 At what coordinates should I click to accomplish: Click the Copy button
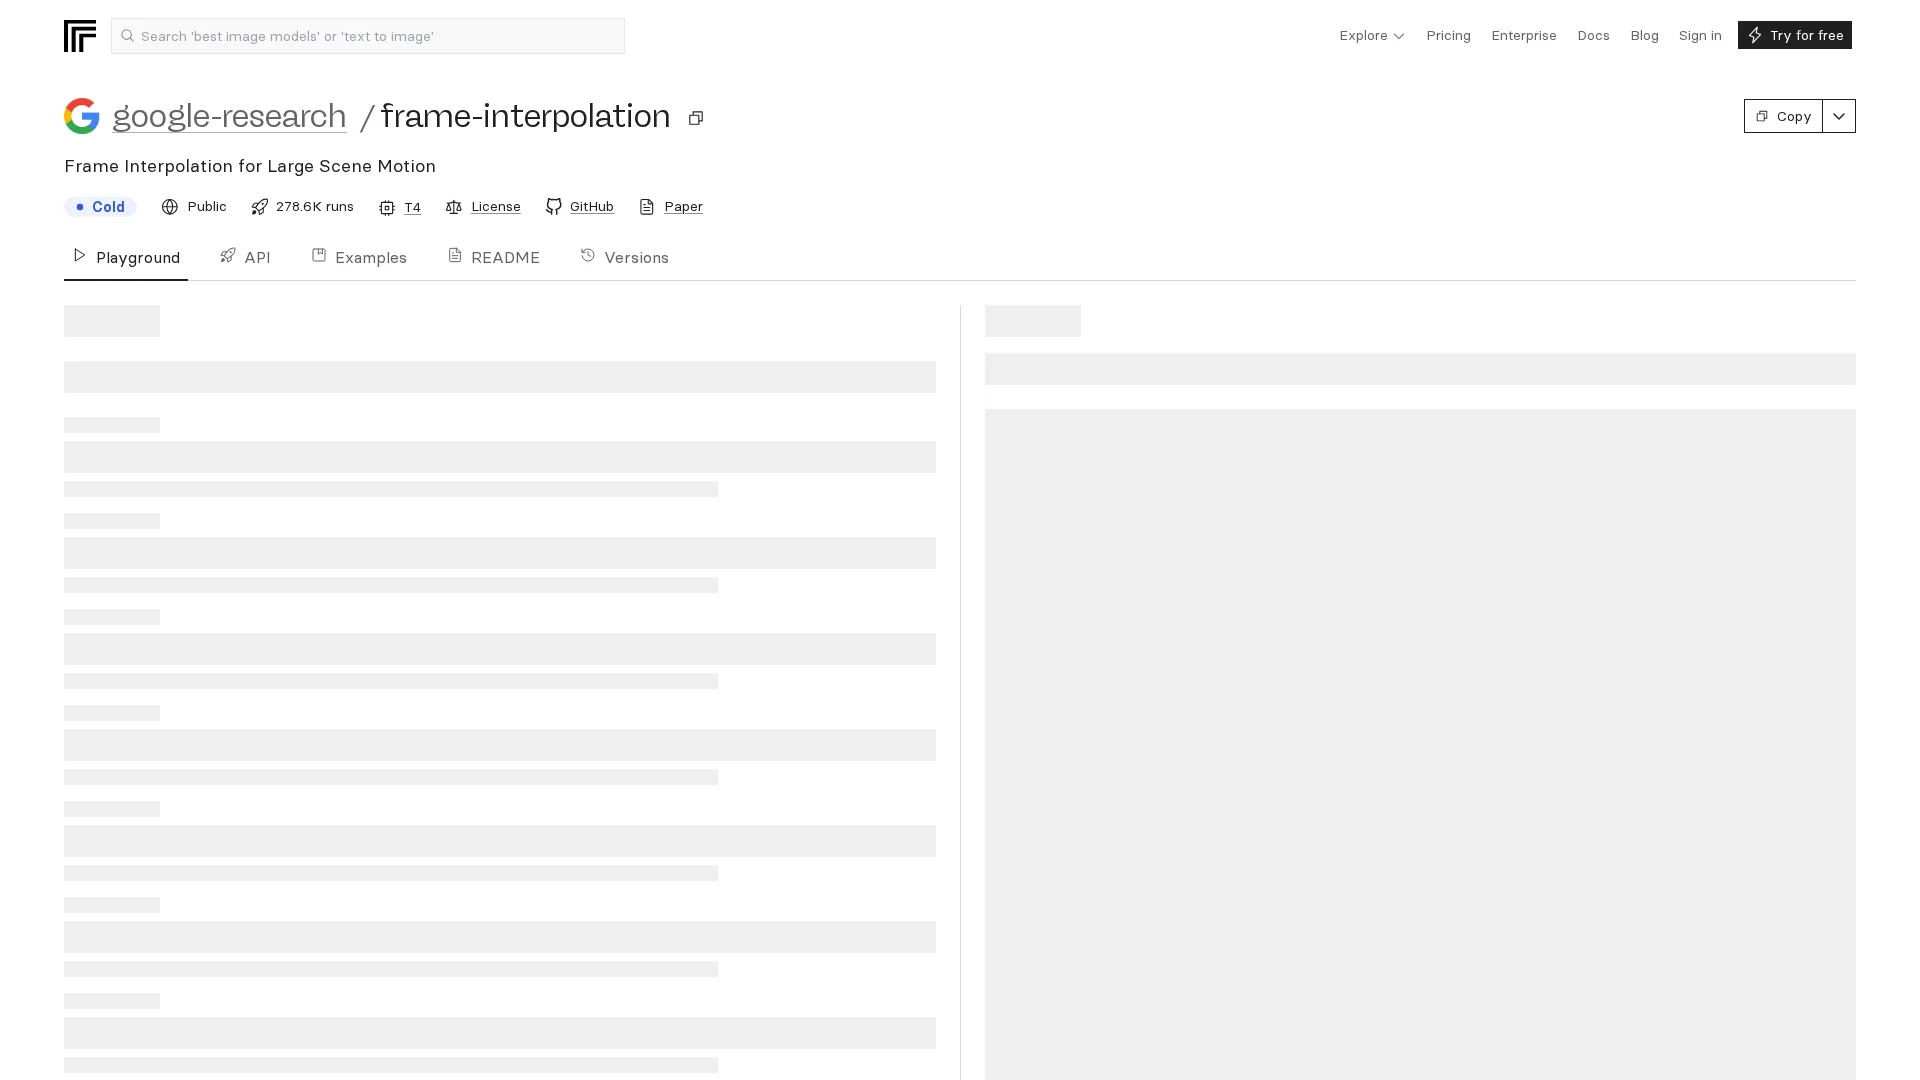pyautogui.click(x=1783, y=116)
